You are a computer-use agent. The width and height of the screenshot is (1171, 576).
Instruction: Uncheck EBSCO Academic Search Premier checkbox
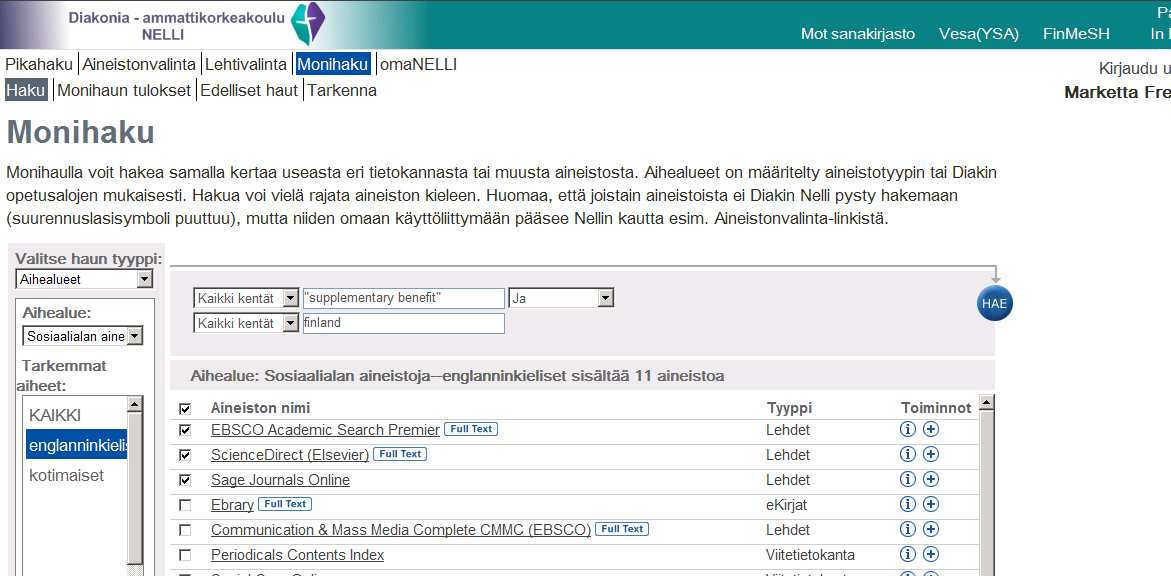point(185,430)
